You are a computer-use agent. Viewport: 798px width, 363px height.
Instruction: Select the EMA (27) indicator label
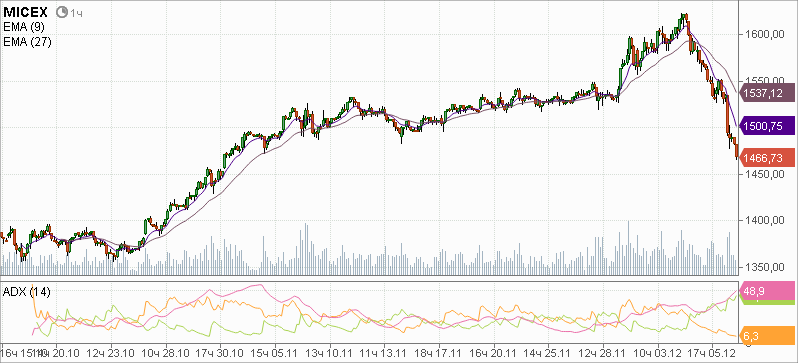point(27,42)
